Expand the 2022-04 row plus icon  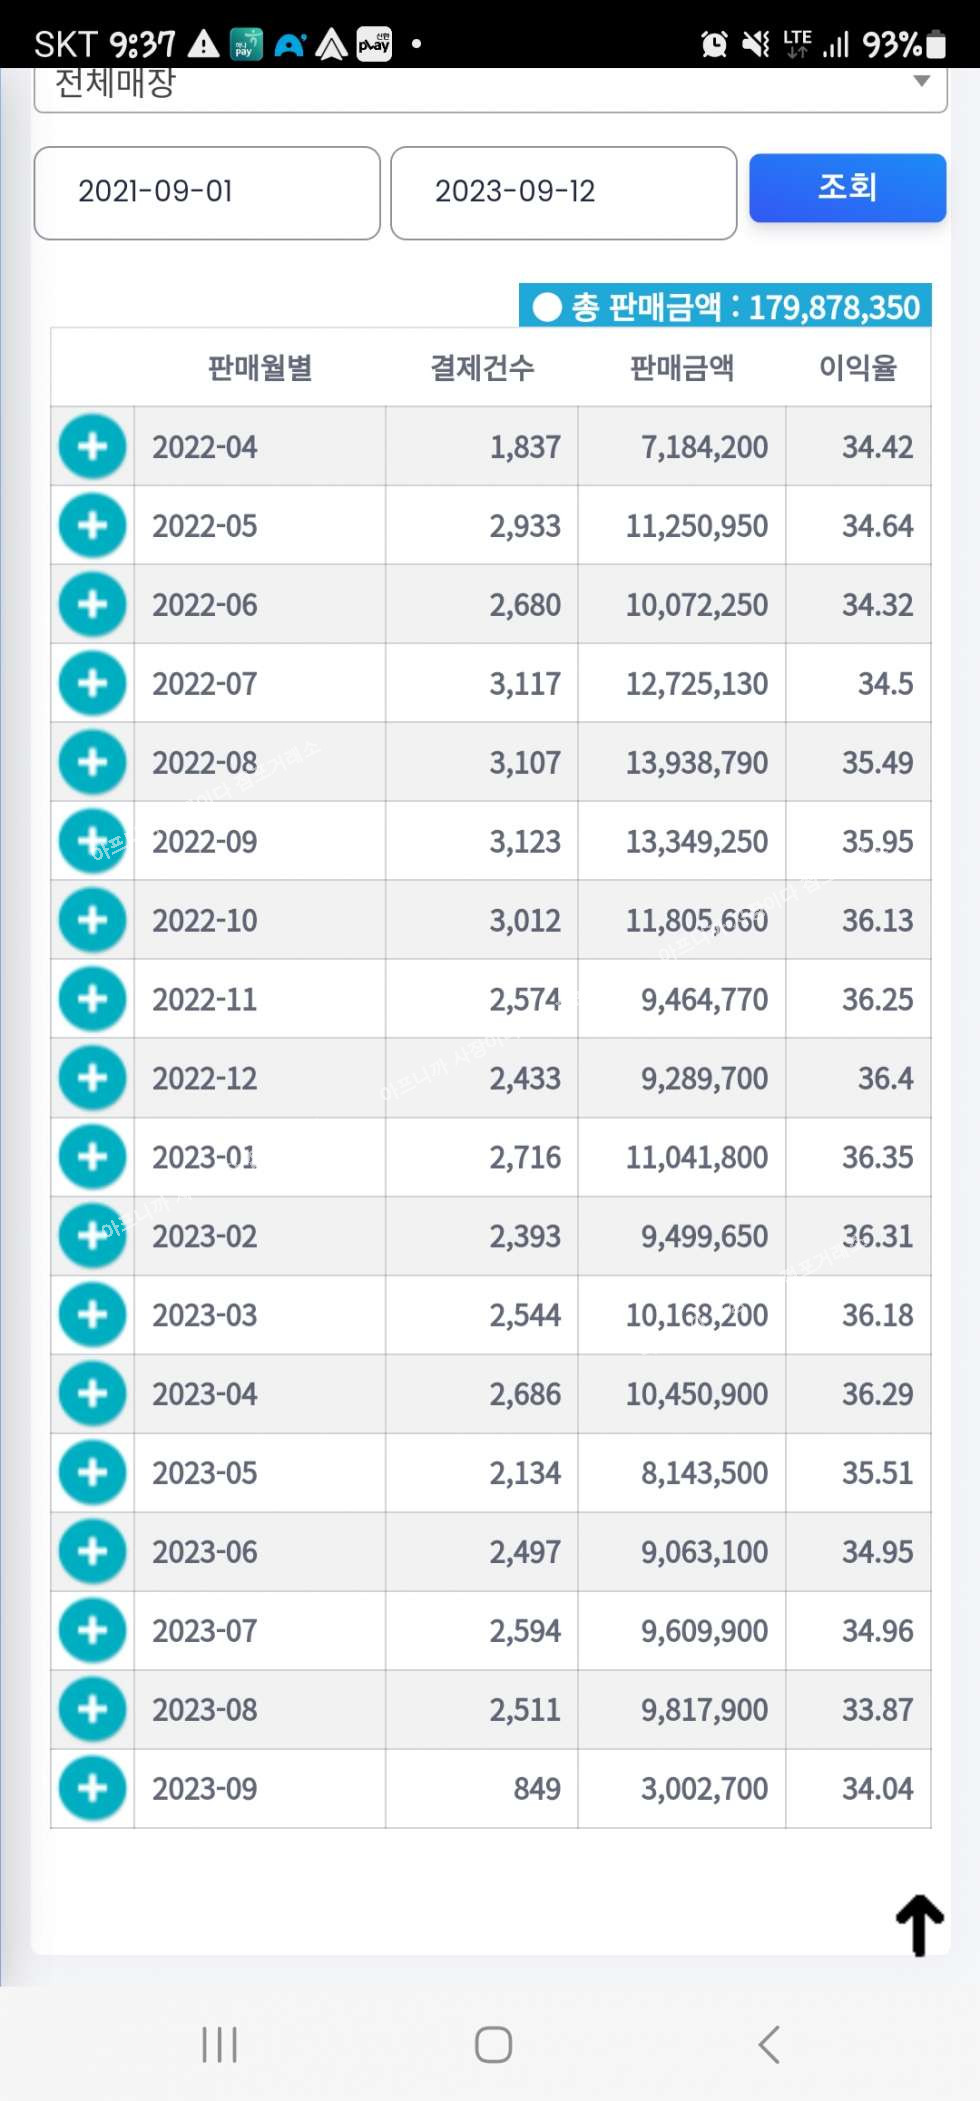(x=92, y=446)
